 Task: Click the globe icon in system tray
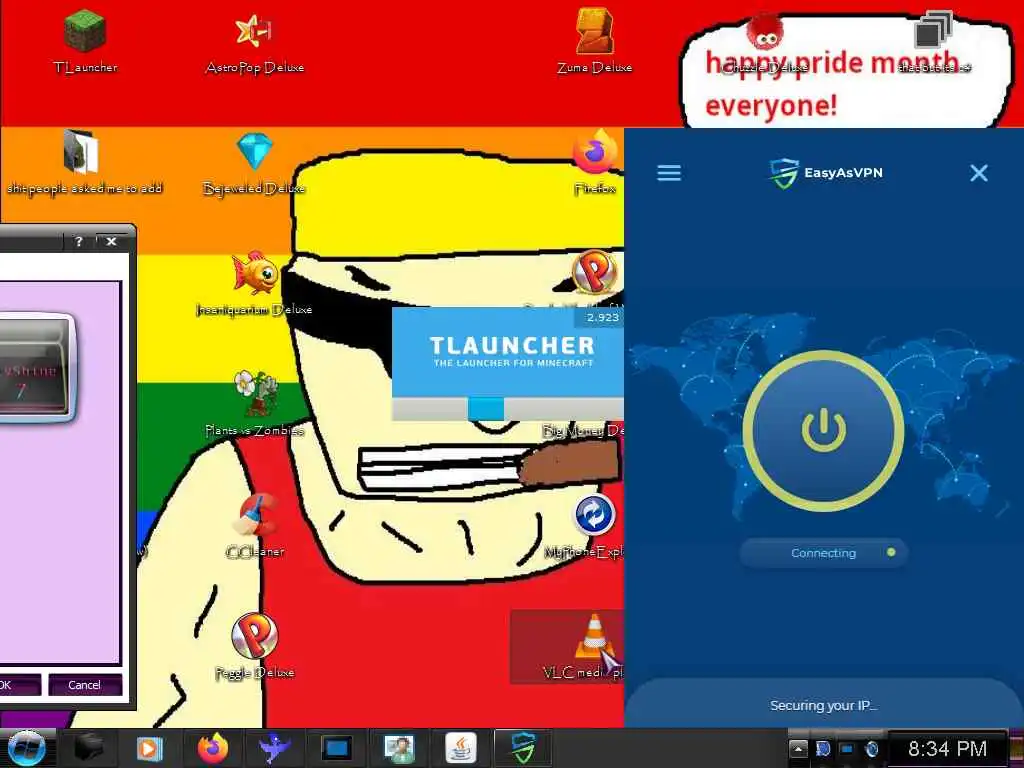[871, 749]
